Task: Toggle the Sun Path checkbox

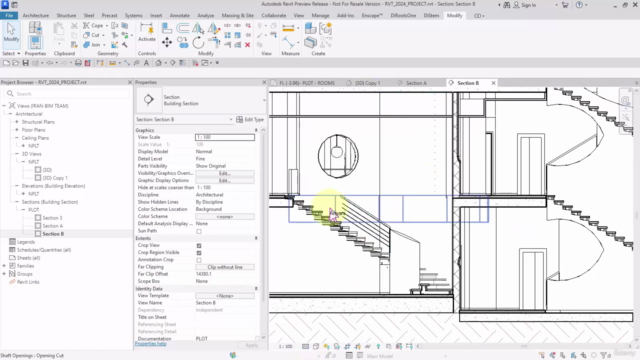Action: tap(199, 231)
